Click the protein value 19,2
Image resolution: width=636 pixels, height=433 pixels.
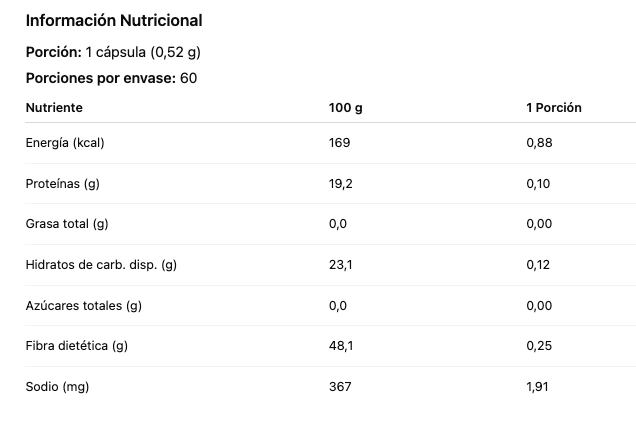point(341,183)
